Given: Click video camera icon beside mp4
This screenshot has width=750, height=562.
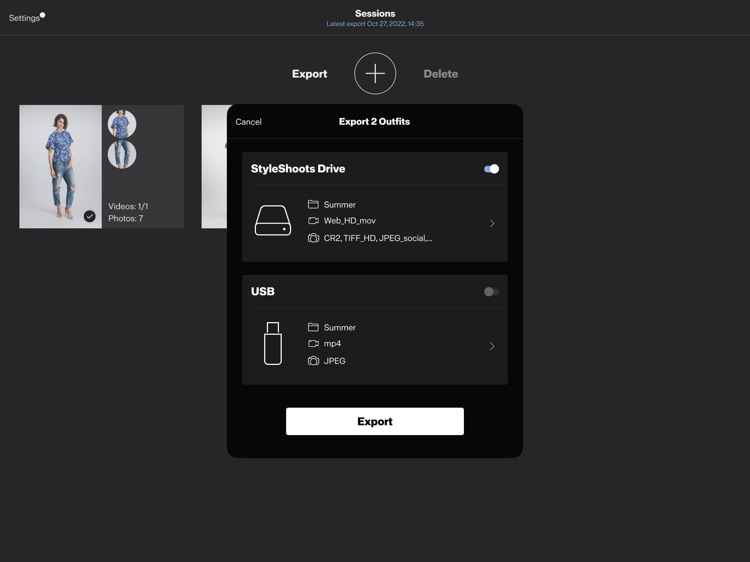Looking at the screenshot, I should 313,343.
